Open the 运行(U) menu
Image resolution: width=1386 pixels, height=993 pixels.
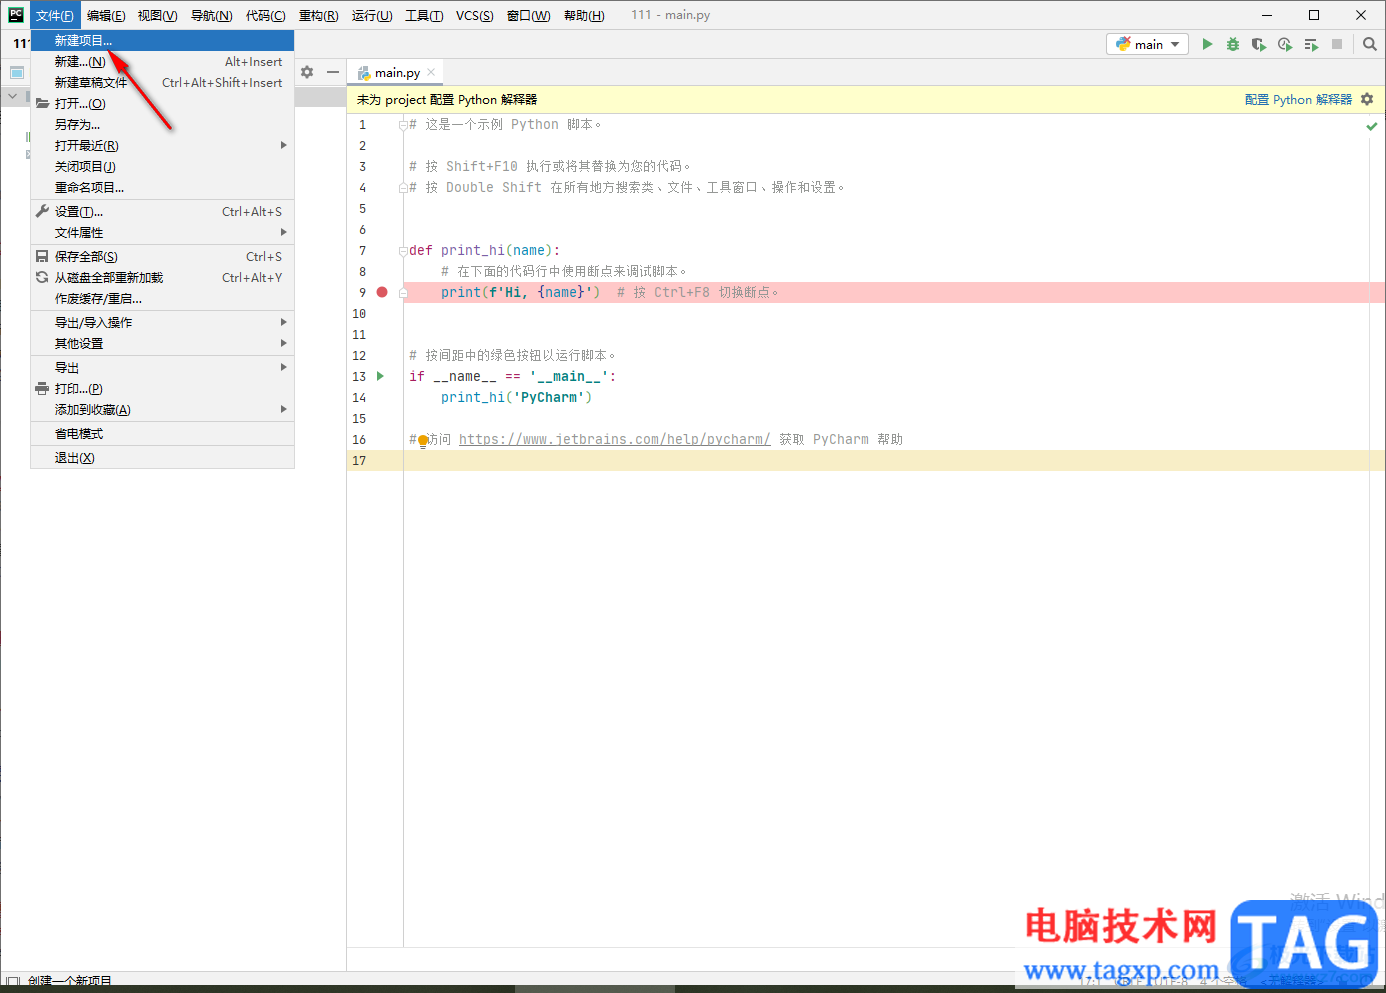tap(372, 15)
